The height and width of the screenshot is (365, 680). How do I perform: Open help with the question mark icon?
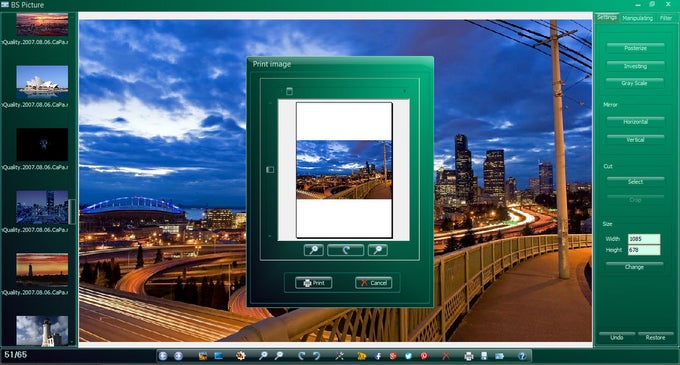tap(522, 356)
